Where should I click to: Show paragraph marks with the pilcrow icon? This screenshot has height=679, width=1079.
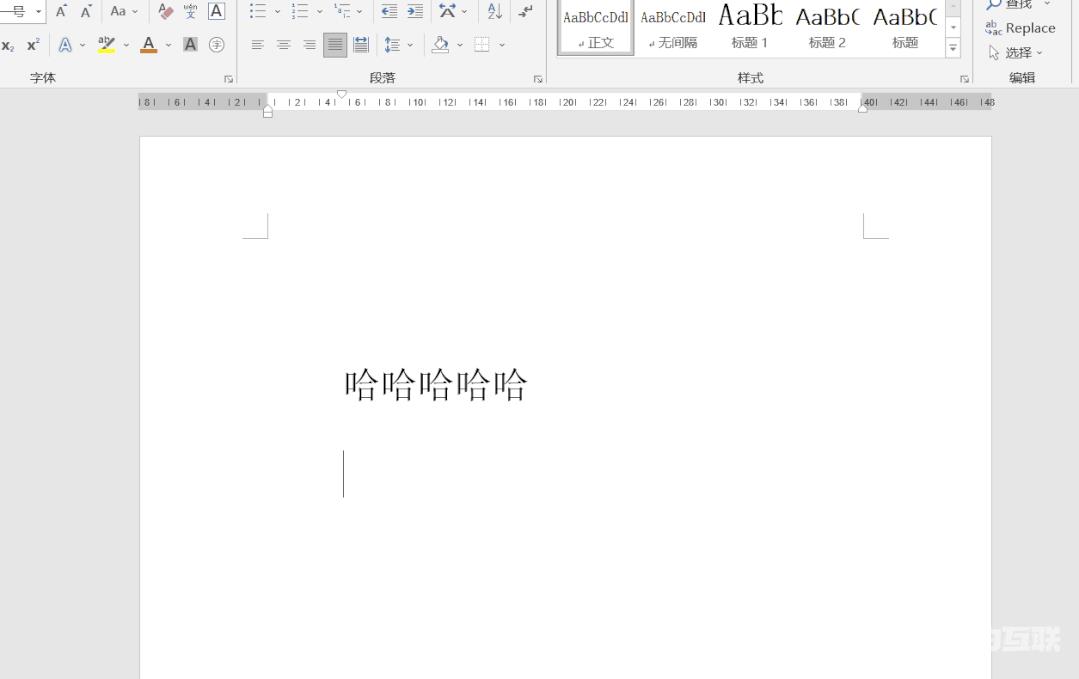pos(525,12)
